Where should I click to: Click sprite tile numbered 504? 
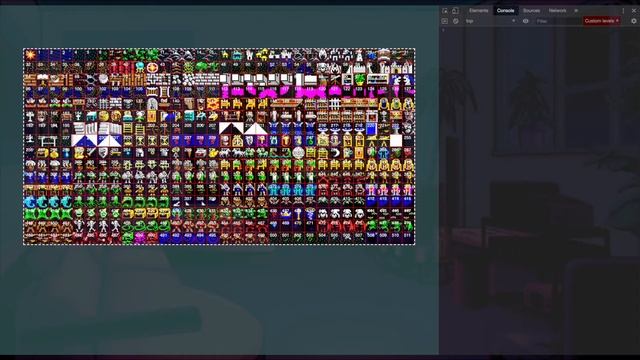tap(323, 238)
